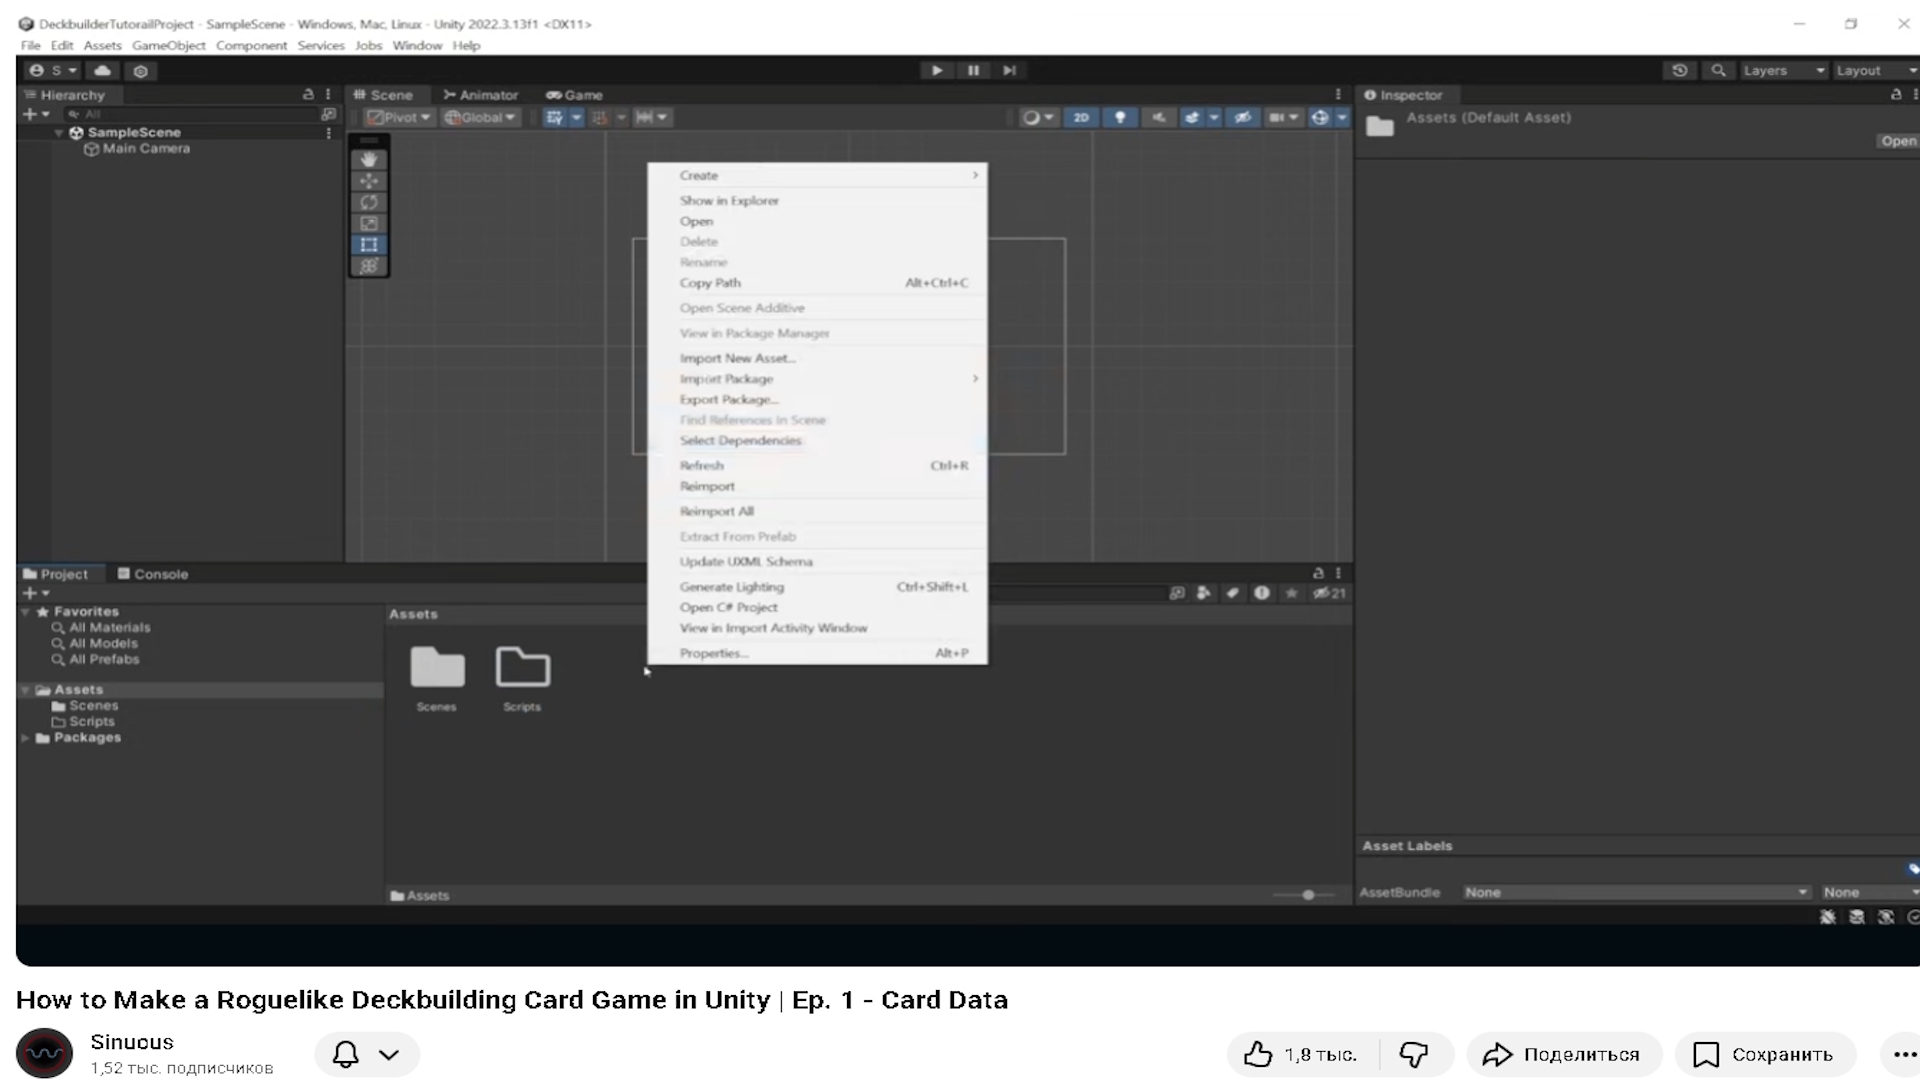Activate the Rect tool in Scene view
The height and width of the screenshot is (1080, 1920).
(x=369, y=245)
